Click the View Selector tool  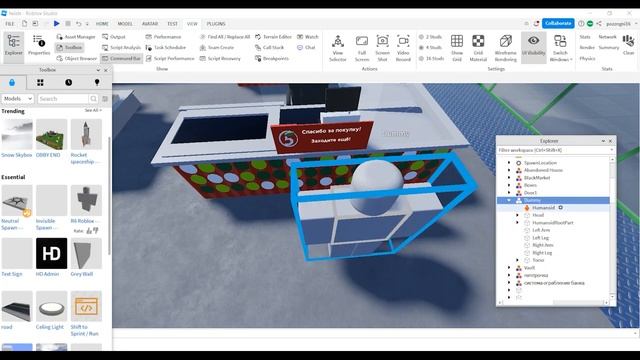click(x=338, y=48)
